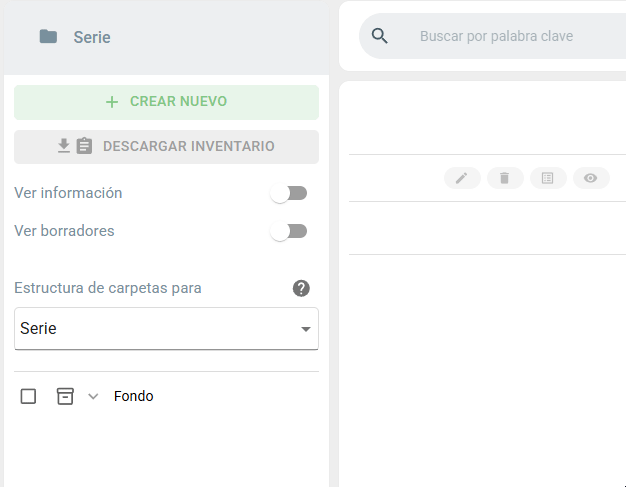626x487 pixels.
Task: Click the help question mark icon
Action: pyautogui.click(x=301, y=288)
